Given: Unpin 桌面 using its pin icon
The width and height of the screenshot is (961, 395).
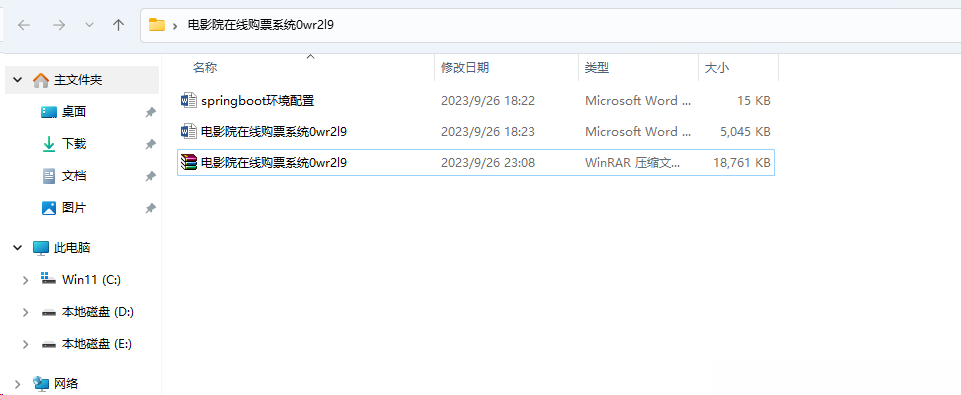Looking at the screenshot, I should pyautogui.click(x=150, y=112).
